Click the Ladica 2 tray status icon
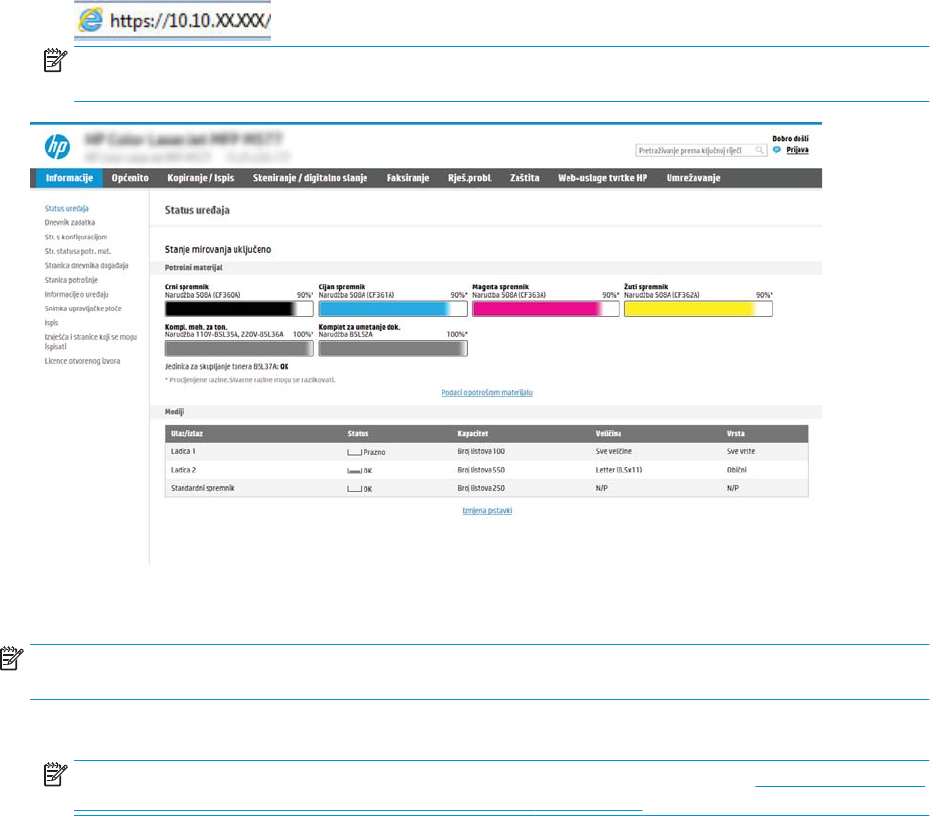Screen dimensions: 930x816 point(354,470)
